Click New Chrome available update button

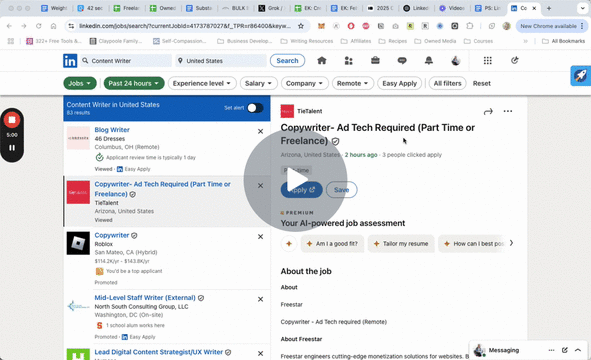tap(551, 26)
